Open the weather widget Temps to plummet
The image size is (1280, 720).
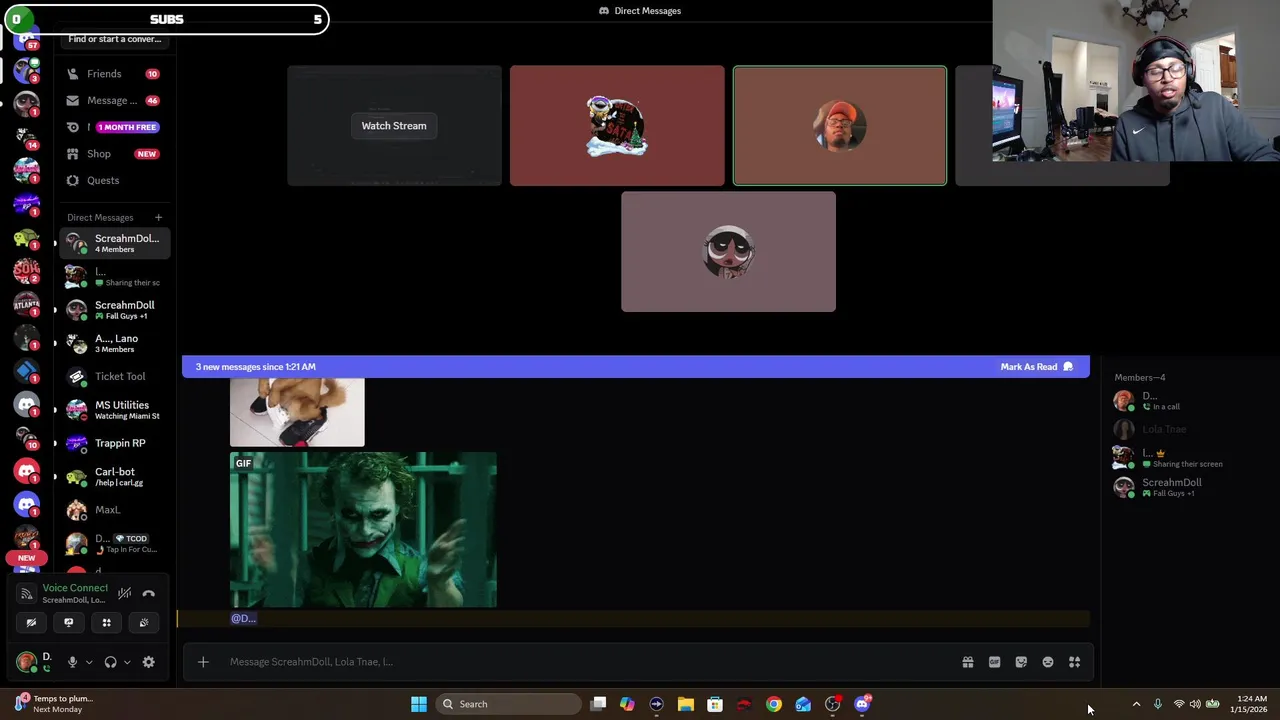(56, 704)
